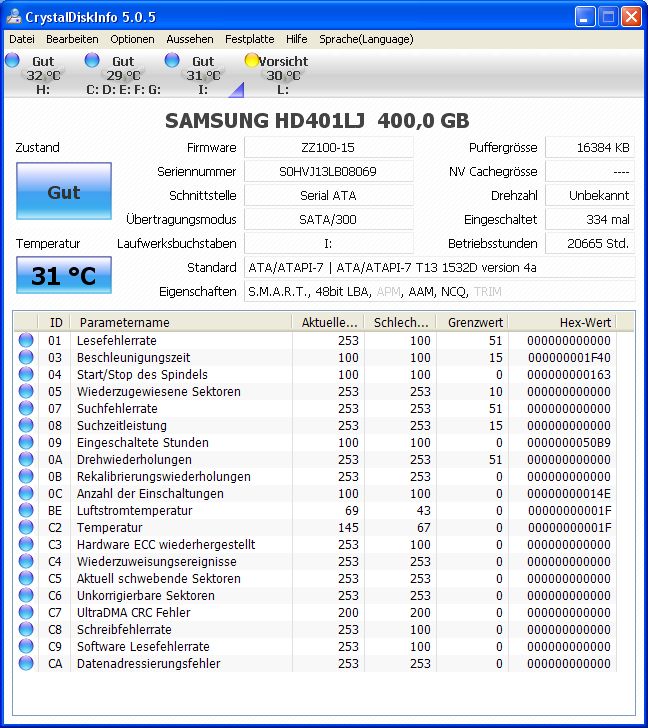The height and width of the screenshot is (728, 648).
Task: Click the Eingeschaltet value 334 mal
Action: coord(590,220)
